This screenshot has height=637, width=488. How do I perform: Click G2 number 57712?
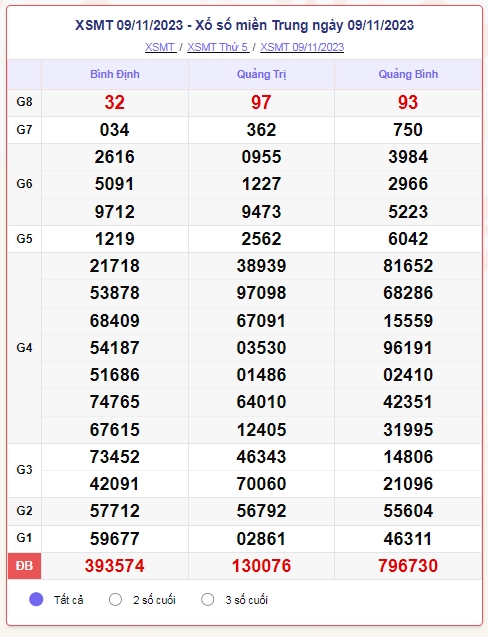(x=115, y=511)
